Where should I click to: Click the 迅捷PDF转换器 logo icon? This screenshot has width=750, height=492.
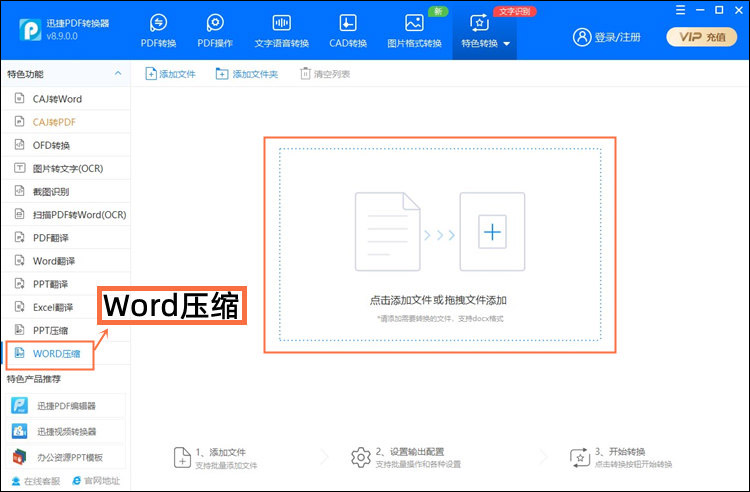tap(30, 30)
